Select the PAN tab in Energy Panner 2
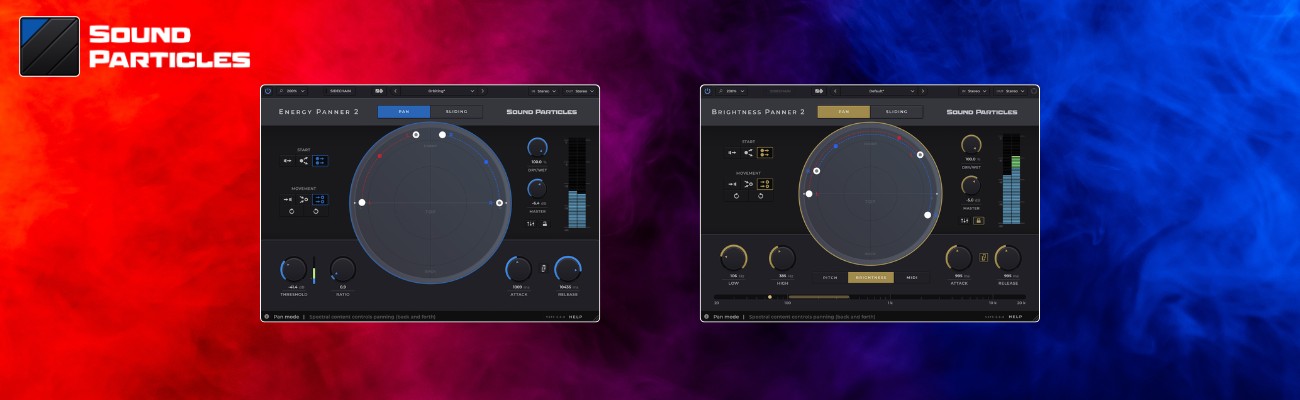 (404, 112)
